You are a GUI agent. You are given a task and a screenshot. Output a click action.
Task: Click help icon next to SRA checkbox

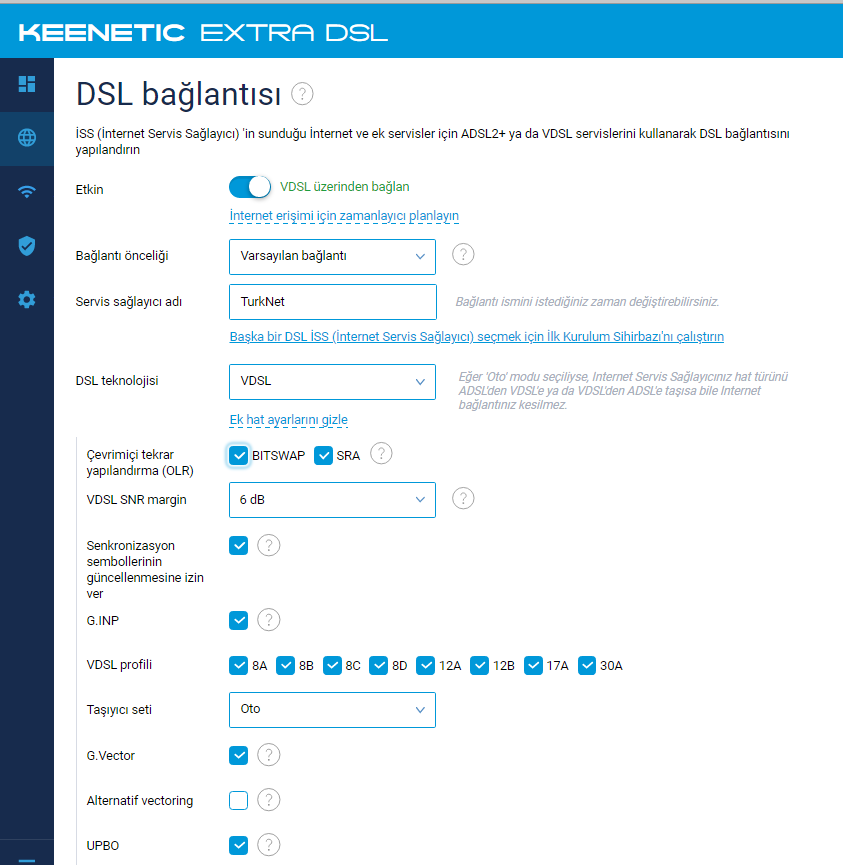click(381, 453)
